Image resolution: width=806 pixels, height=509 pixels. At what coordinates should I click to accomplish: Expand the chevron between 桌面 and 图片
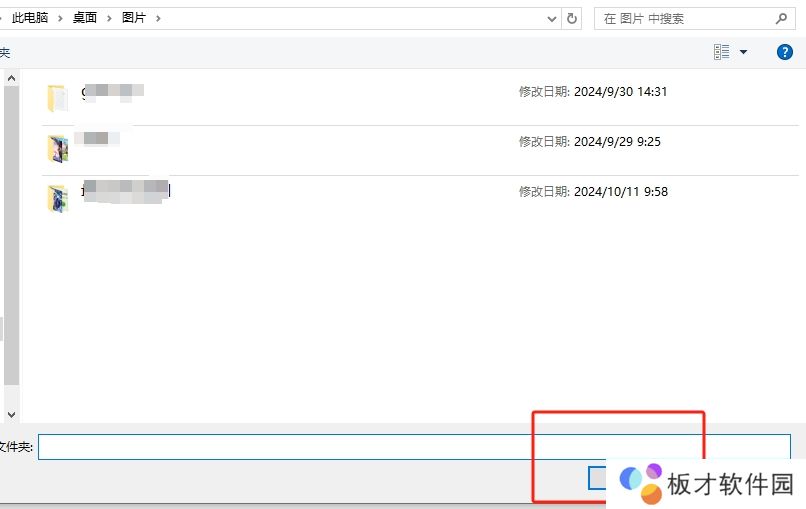[x=110, y=18]
